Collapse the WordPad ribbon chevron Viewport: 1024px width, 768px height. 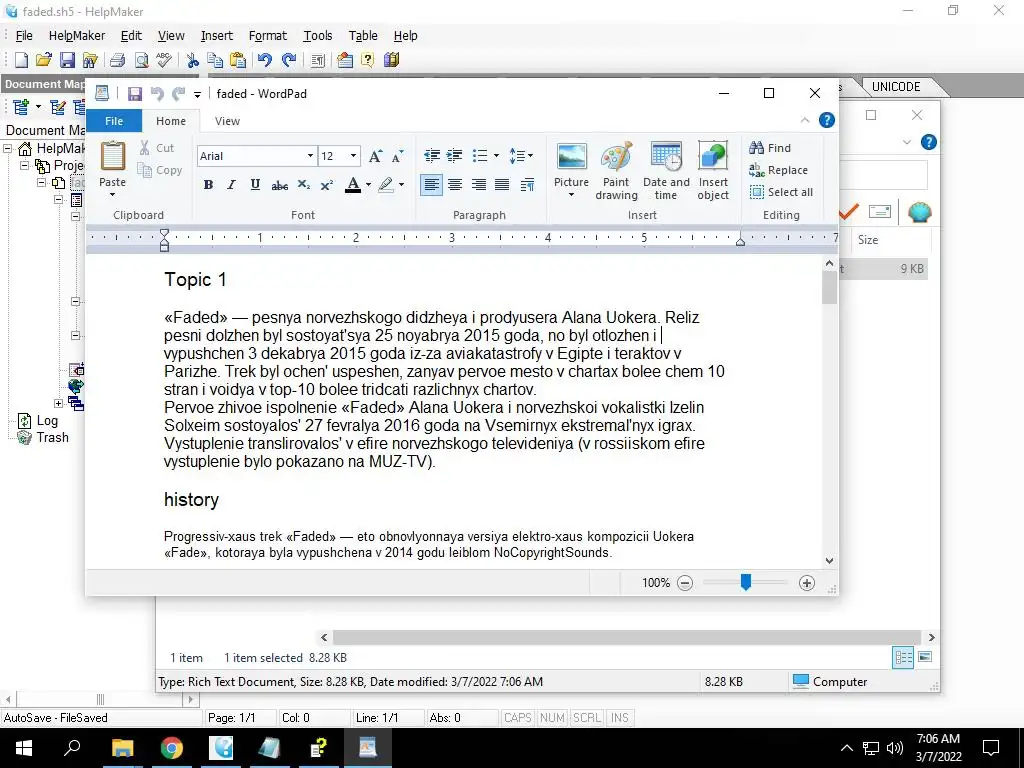tap(805, 120)
